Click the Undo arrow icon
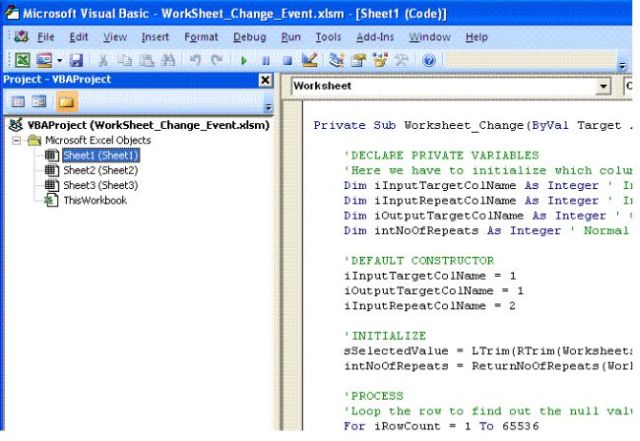640x441 pixels. point(196,60)
